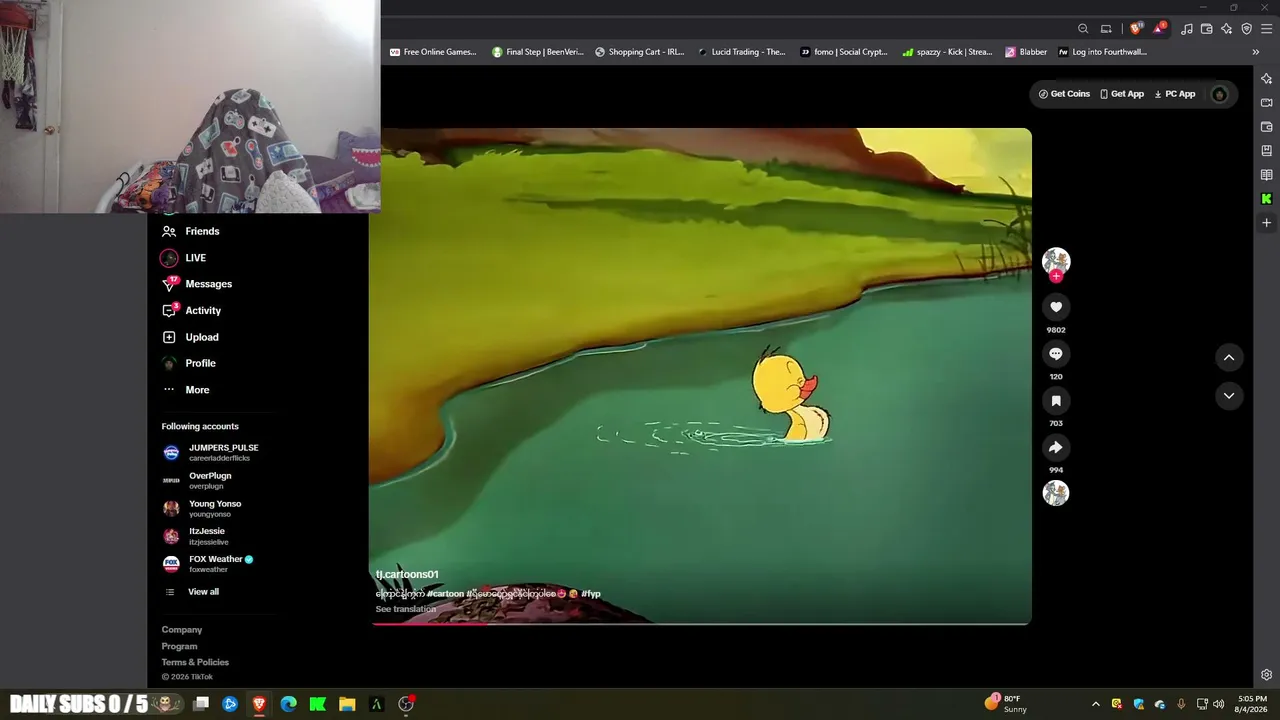This screenshot has width=1280, height=720.
Task: Open the FOX Weather followed account
Action: coord(208,564)
